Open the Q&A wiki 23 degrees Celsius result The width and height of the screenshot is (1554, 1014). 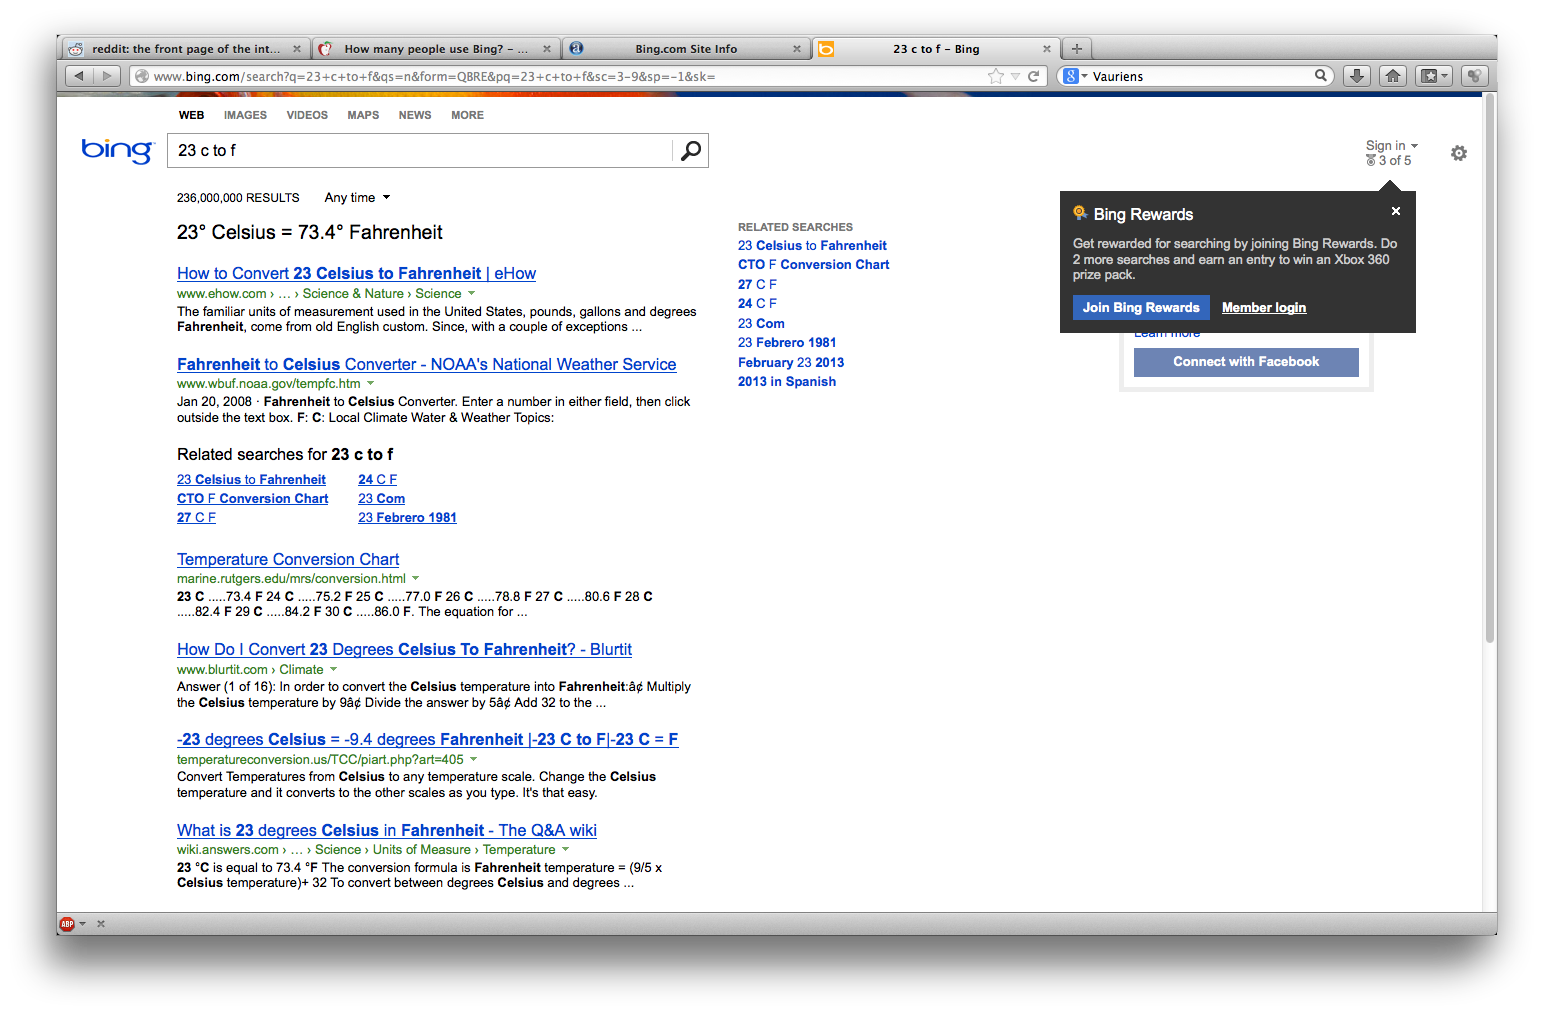point(387,831)
